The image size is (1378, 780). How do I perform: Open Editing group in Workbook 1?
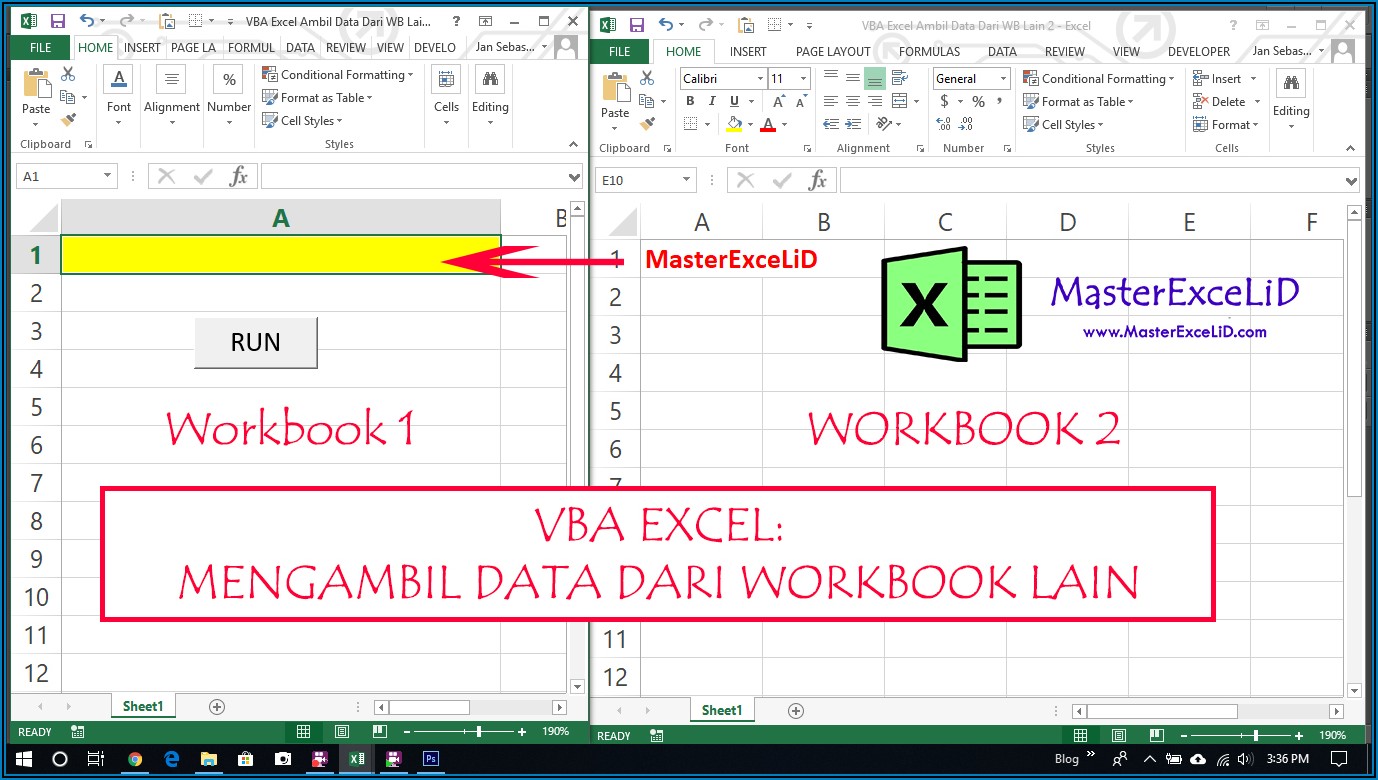tap(490, 97)
